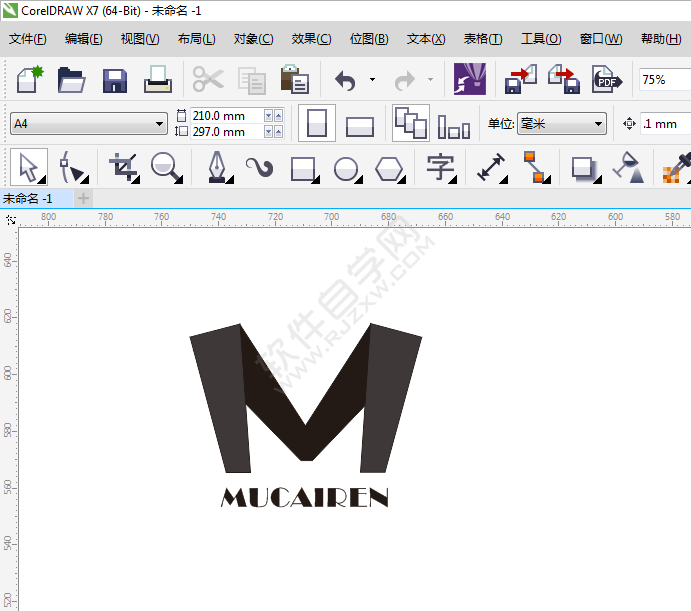Select the Zoom magnifier tool
The width and height of the screenshot is (691, 611).
tap(167, 167)
